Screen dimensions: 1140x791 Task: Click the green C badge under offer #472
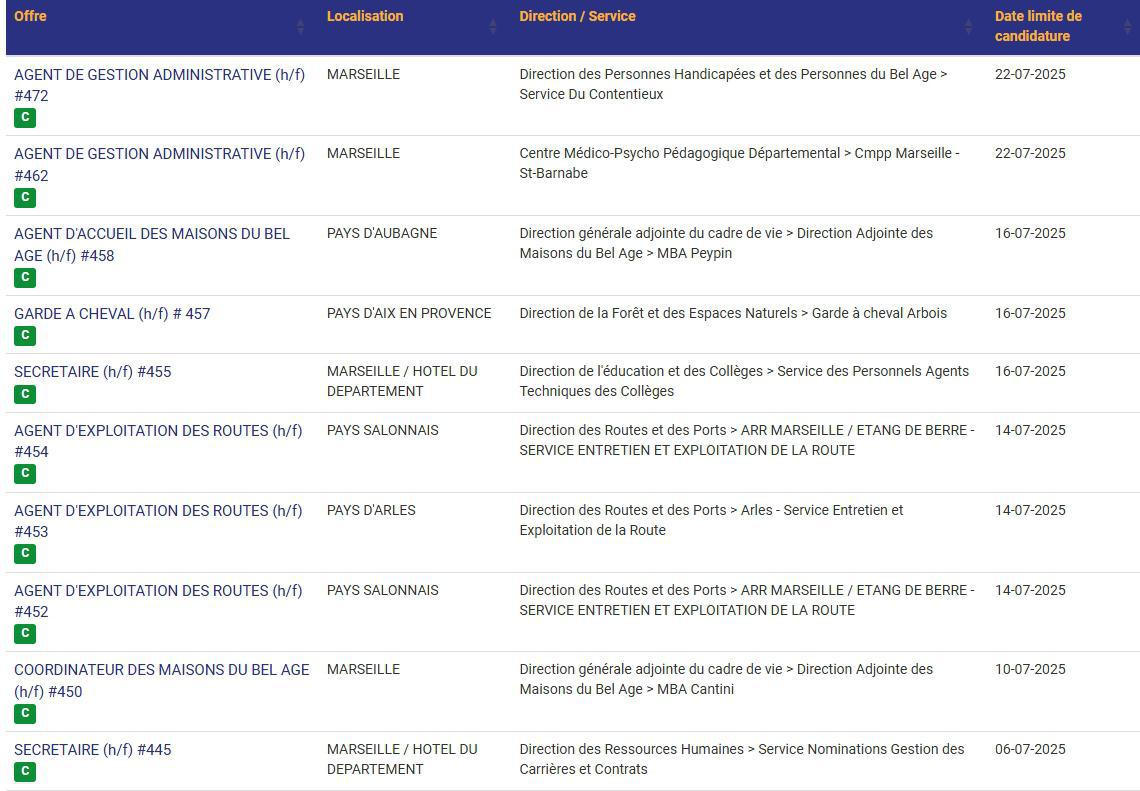[25, 118]
